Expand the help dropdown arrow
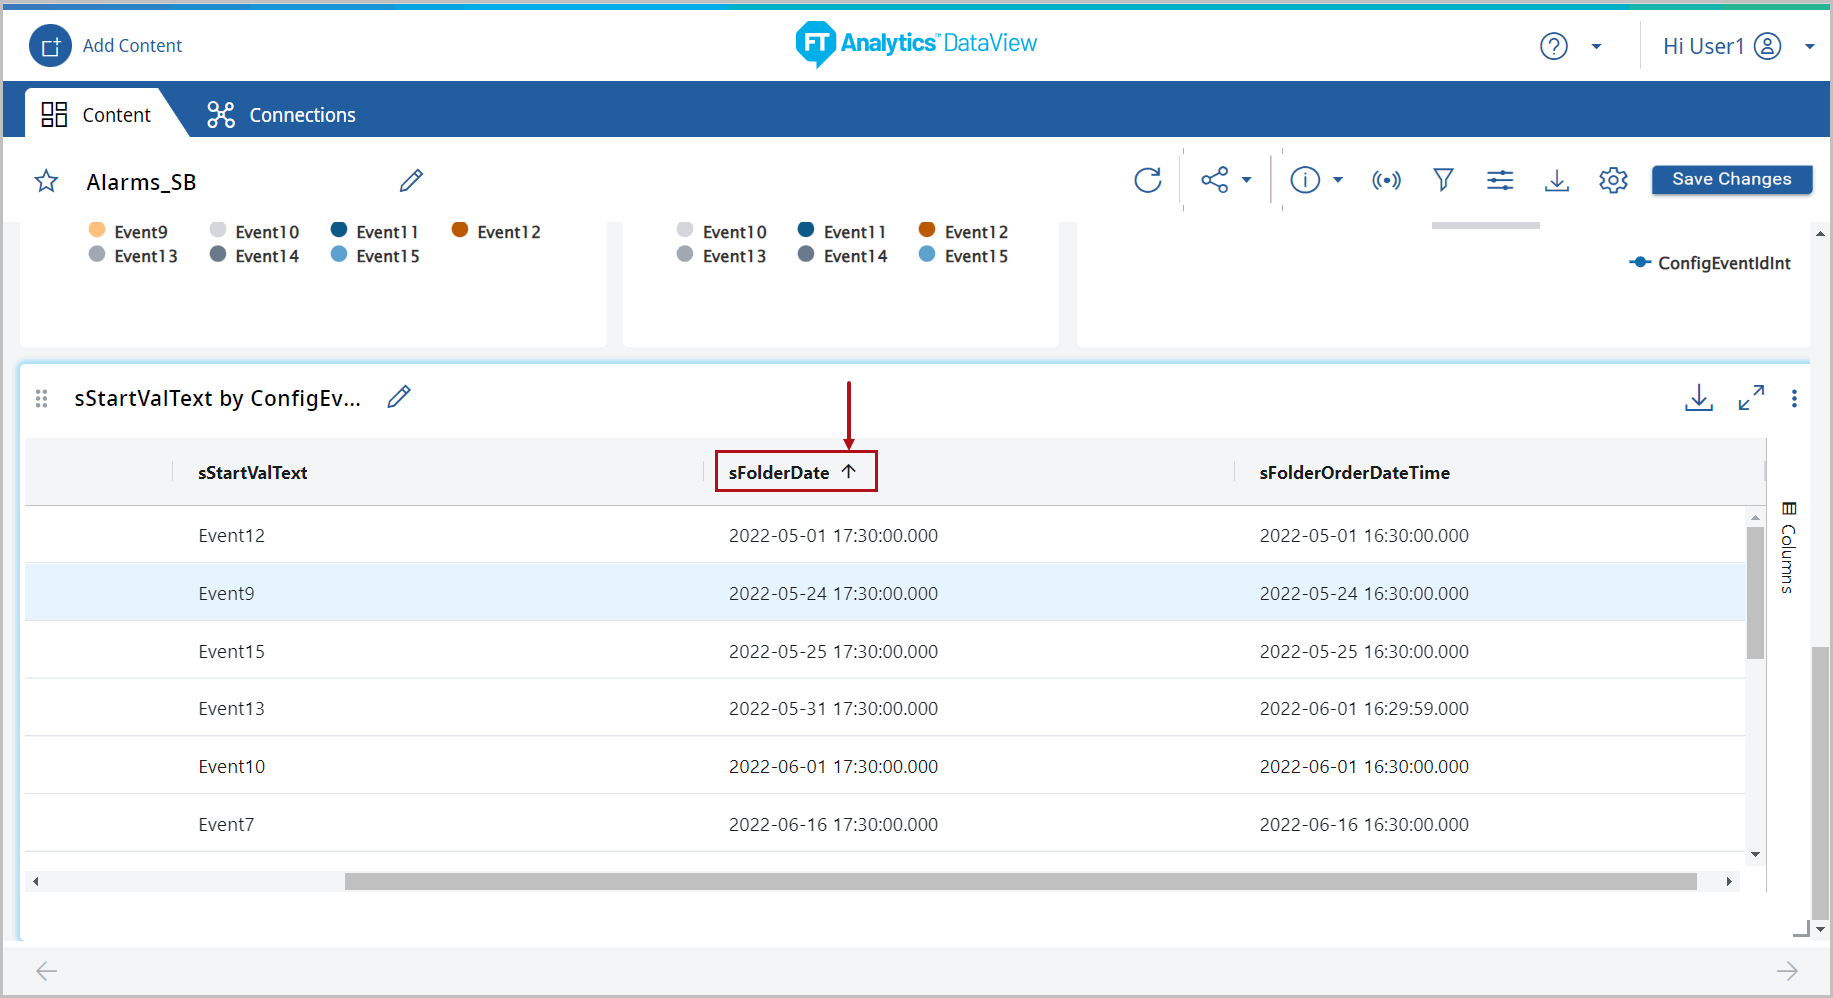Image resolution: width=1833 pixels, height=998 pixels. pos(1596,46)
